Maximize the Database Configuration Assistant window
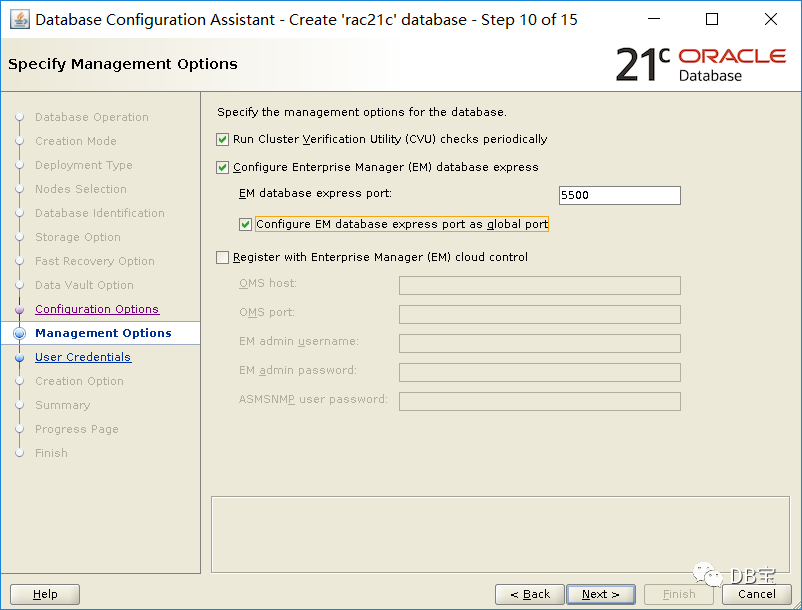802x610 pixels. (711, 19)
